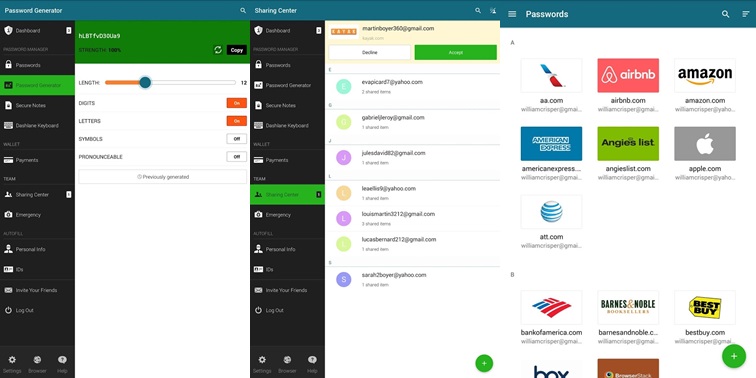
Task: Open contact leaellis9@yahoo.com
Action: 413,193
